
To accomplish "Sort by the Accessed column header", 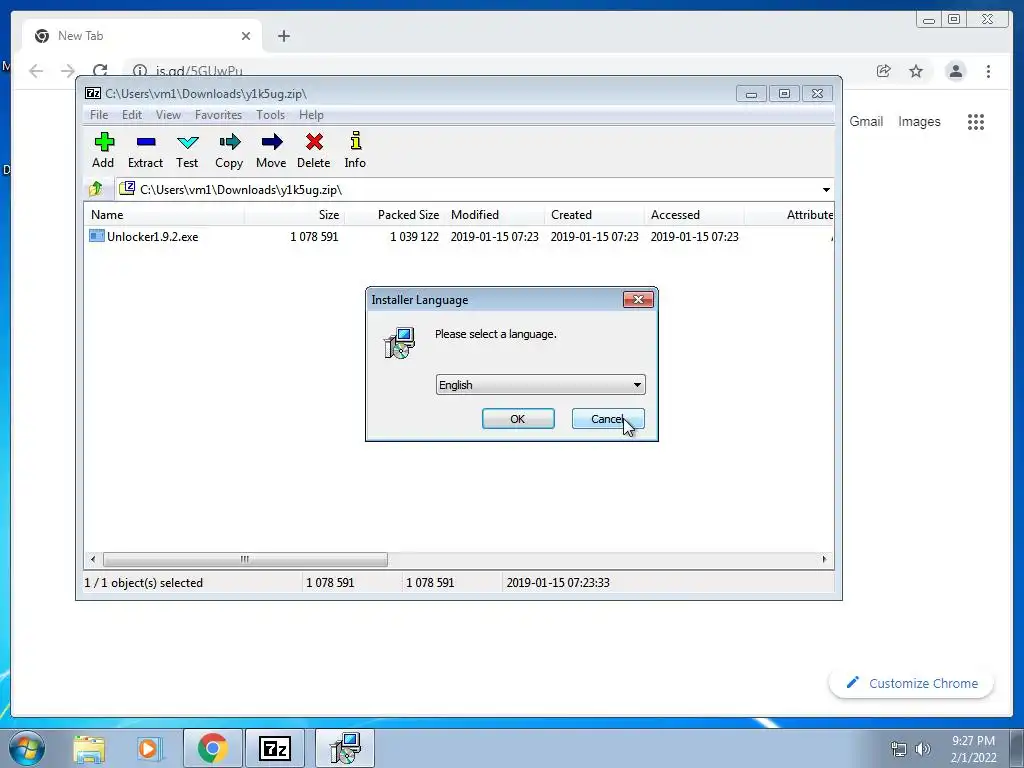I will [x=694, y=215].
